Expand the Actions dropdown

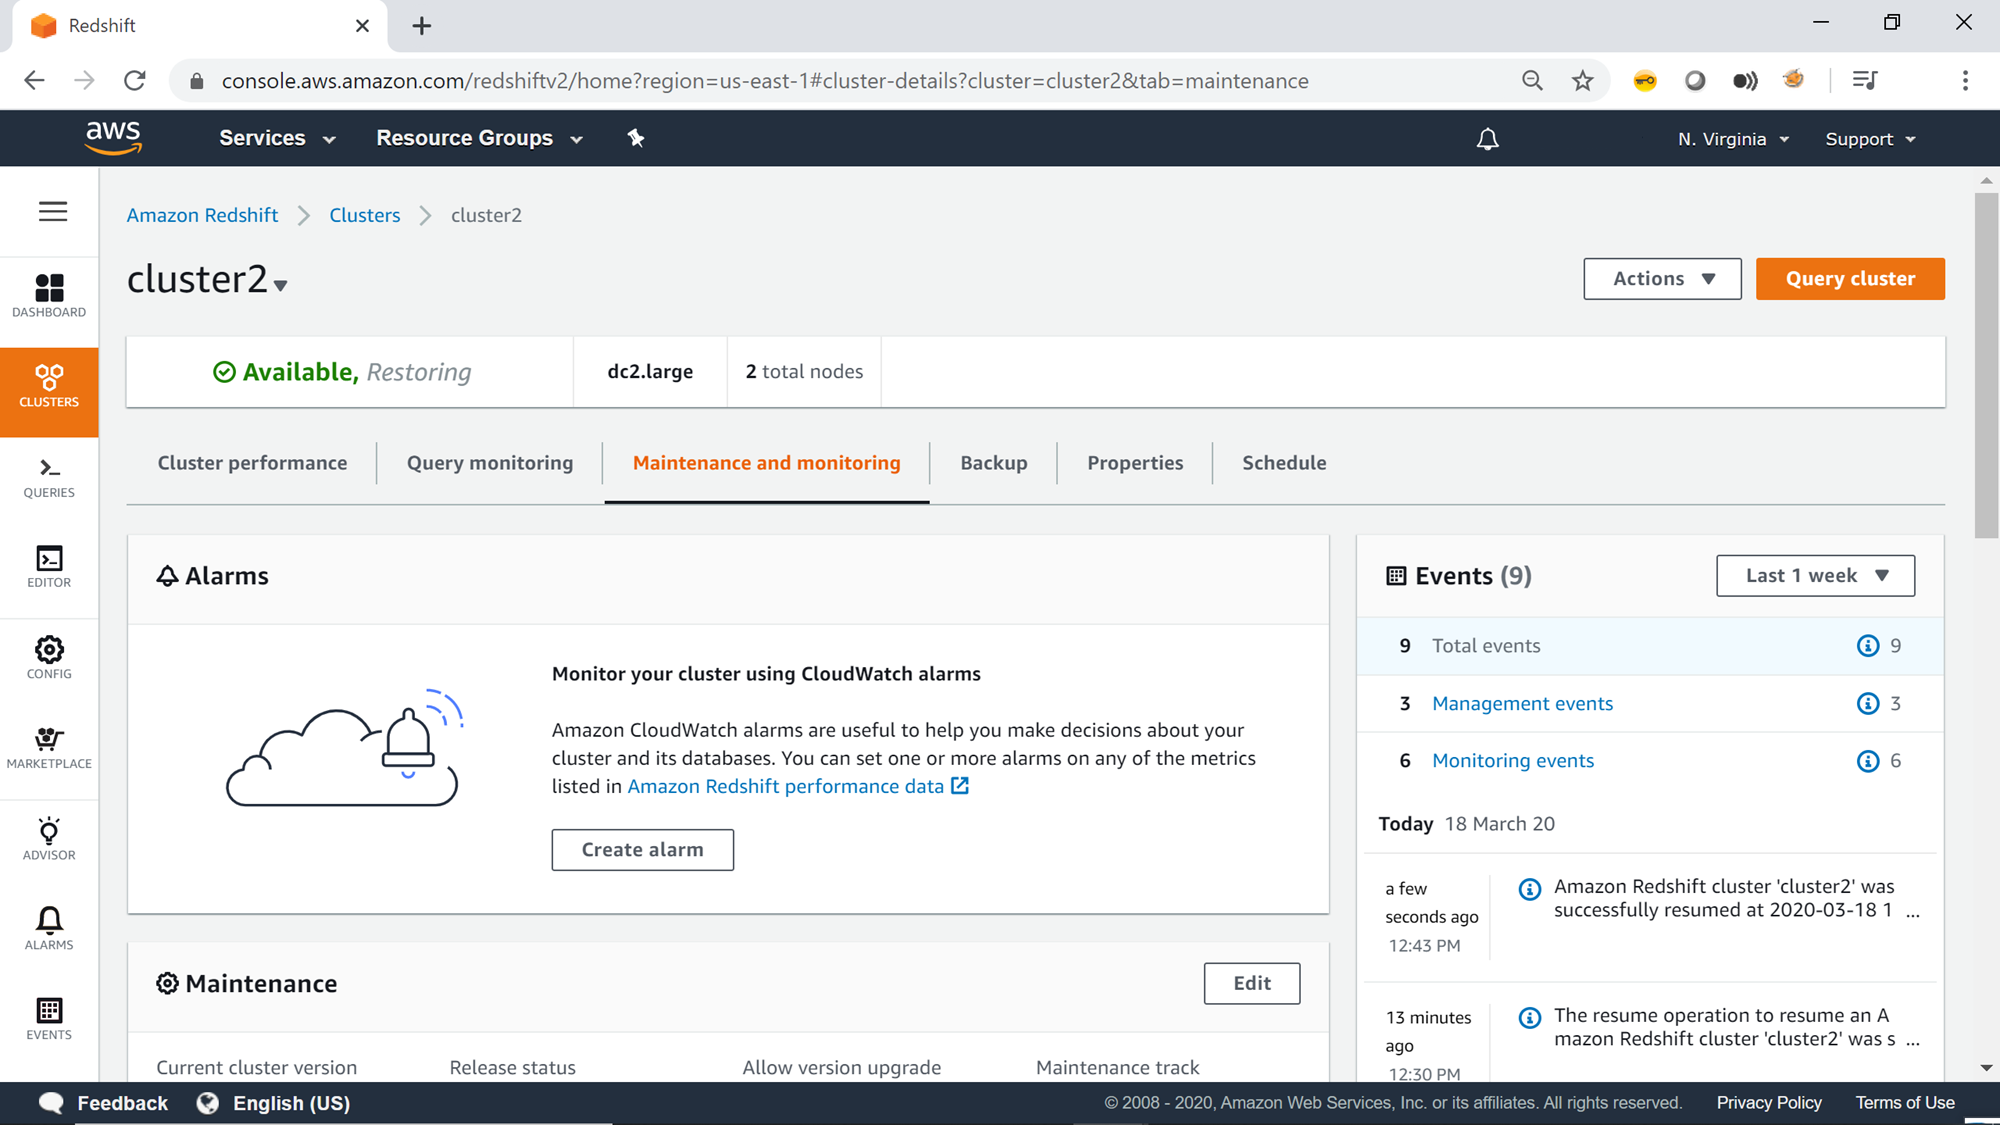pyautogui.click(x=1662, y=279)
